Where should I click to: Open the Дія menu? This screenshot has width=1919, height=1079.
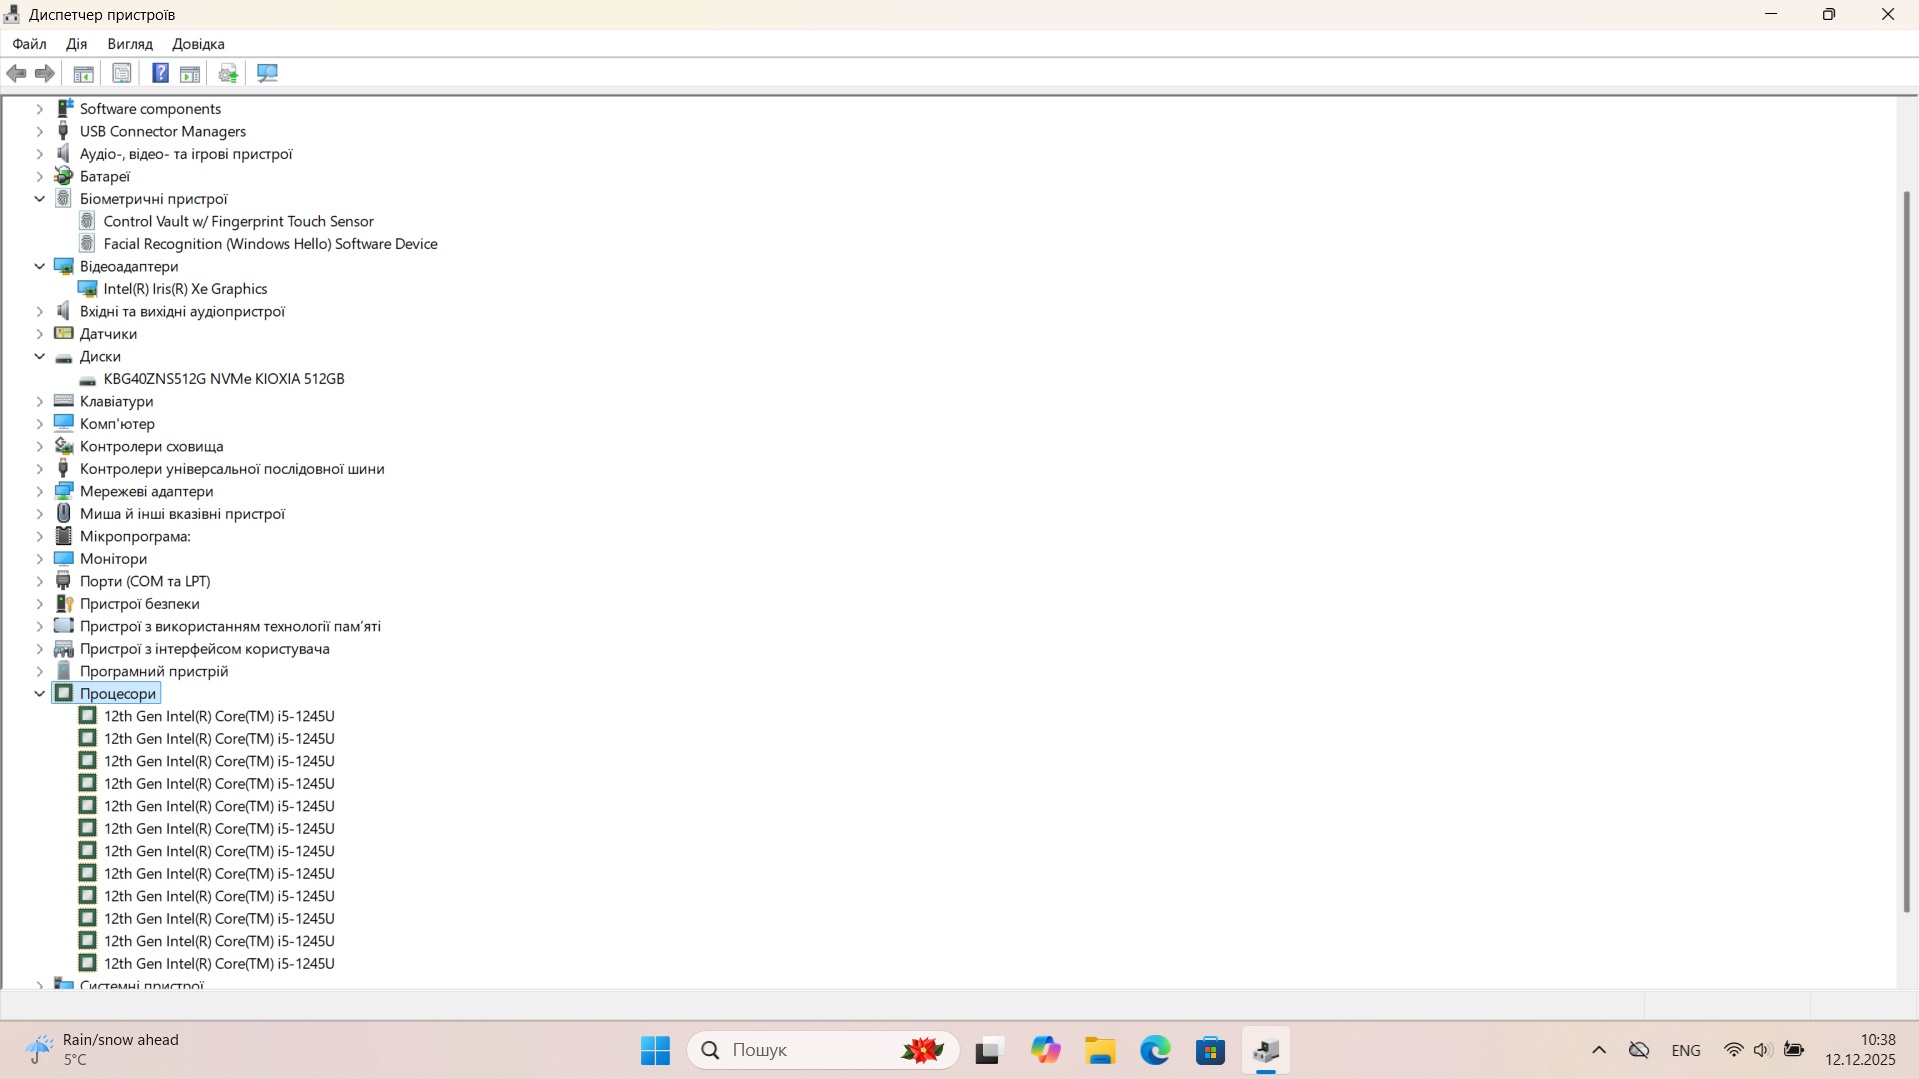tap(76, 44)
